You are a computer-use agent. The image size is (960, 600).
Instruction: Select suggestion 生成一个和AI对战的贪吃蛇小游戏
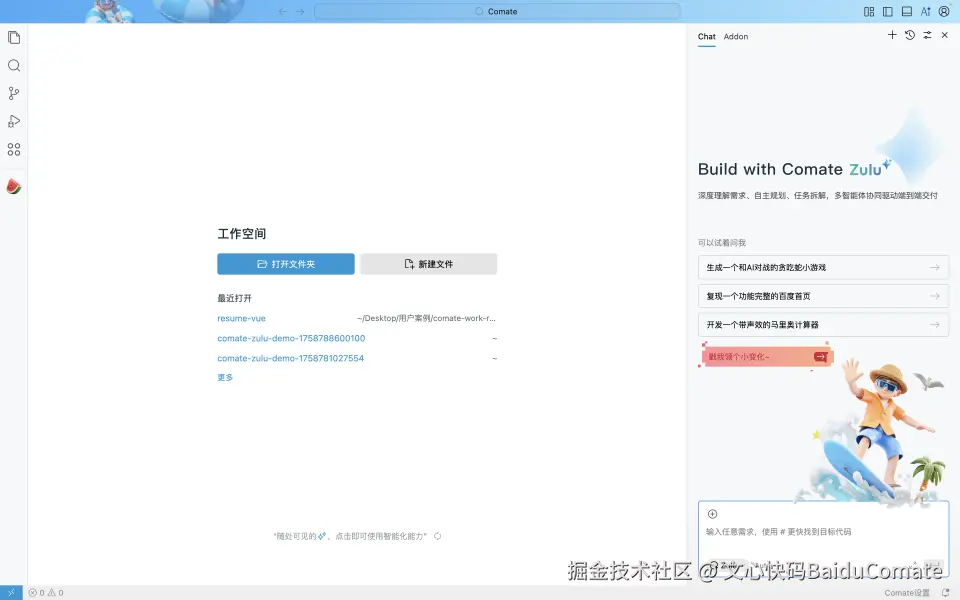coord(823,268)
